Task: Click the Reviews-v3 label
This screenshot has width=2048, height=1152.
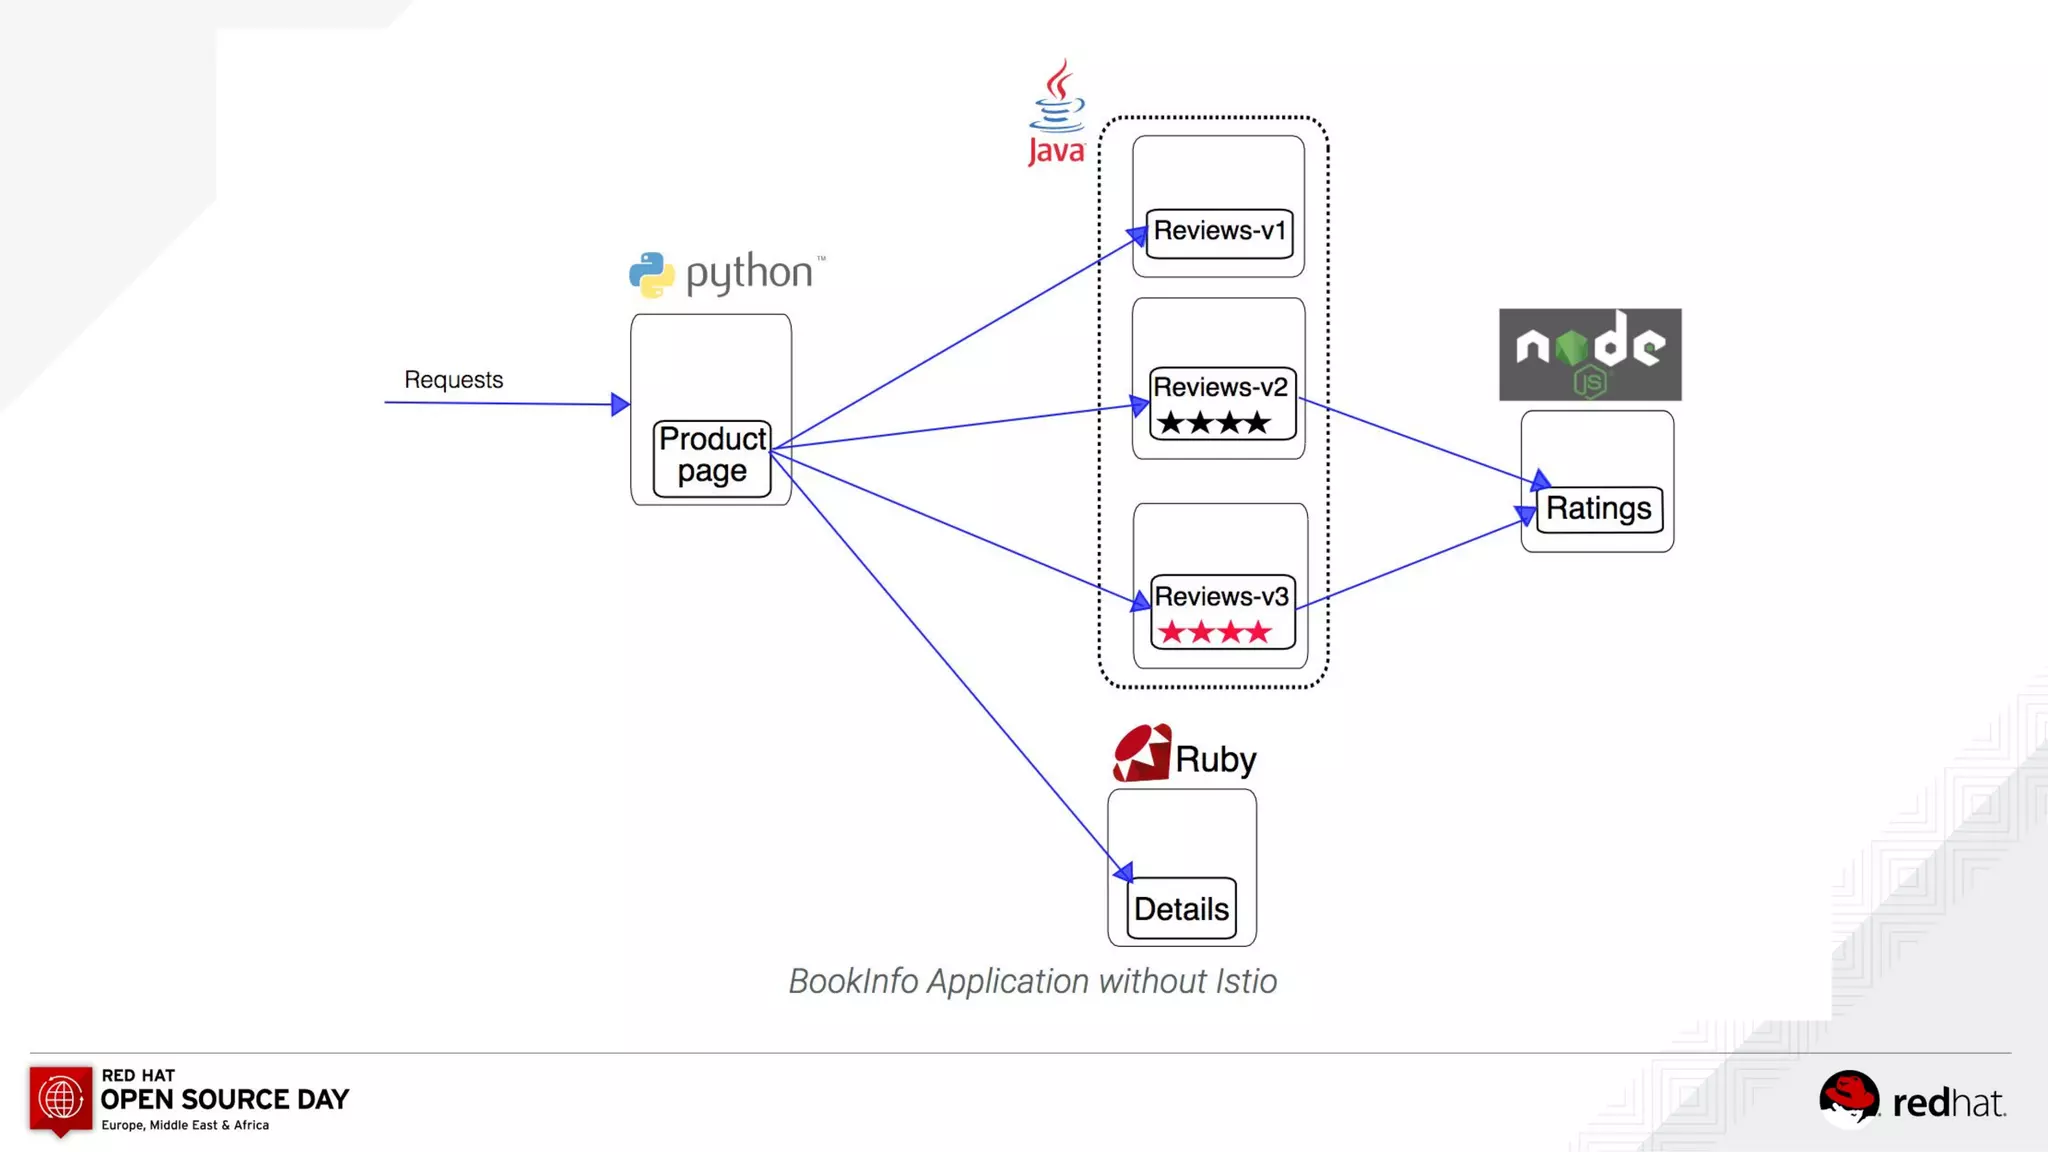Action: 1221,597
